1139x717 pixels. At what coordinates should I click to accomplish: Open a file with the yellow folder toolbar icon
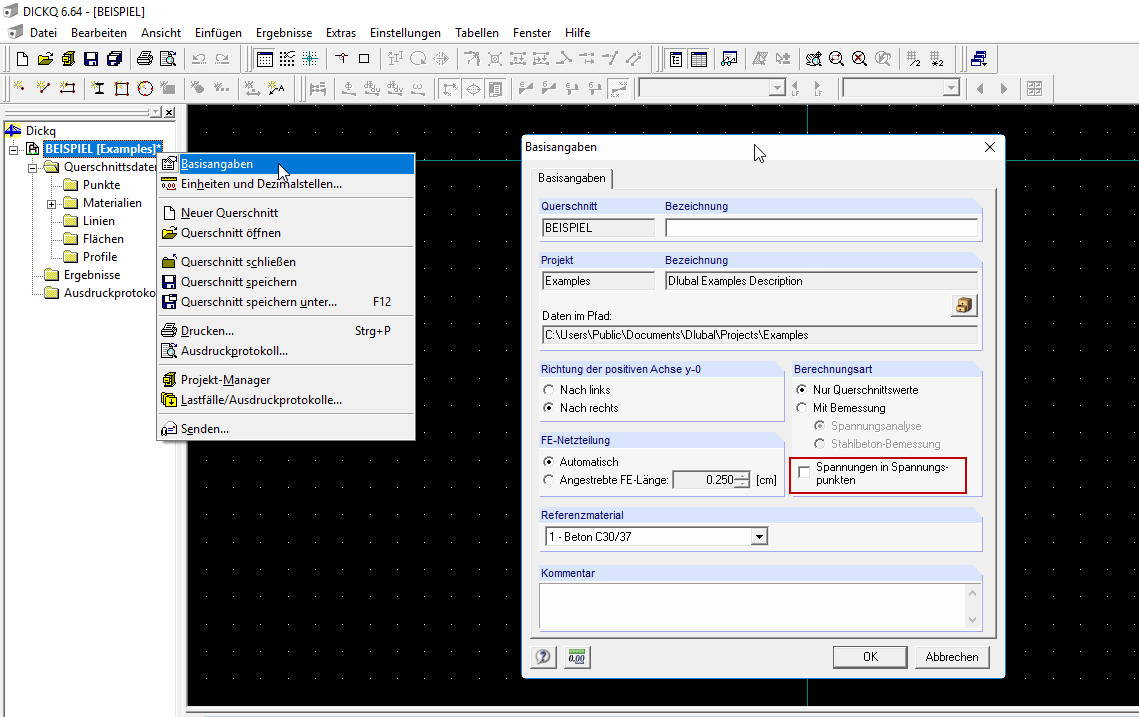[x=45, y=59]
